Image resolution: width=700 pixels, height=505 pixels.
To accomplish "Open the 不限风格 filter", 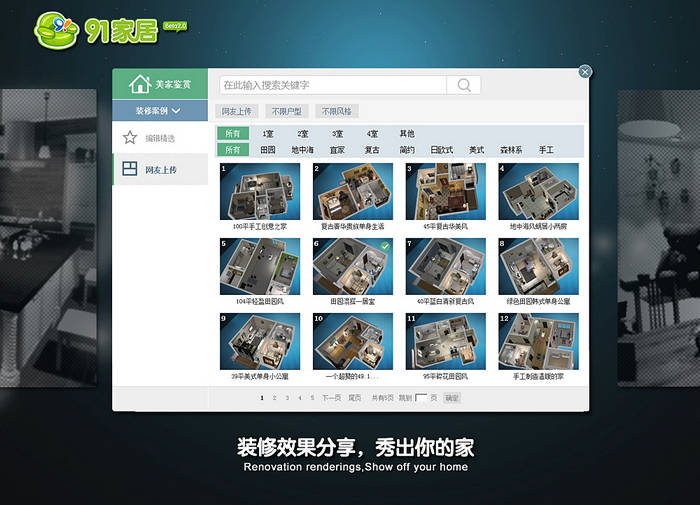I will tap(337, 111).
